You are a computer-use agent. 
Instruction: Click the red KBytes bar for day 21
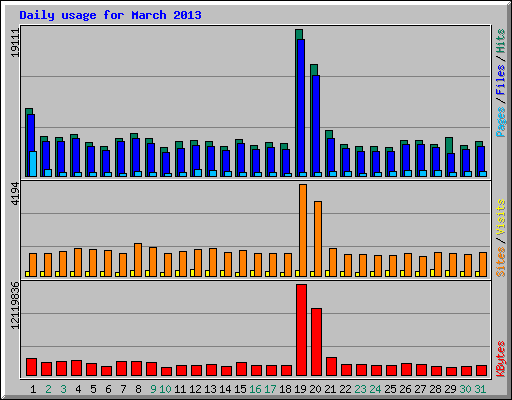[331, 367]
